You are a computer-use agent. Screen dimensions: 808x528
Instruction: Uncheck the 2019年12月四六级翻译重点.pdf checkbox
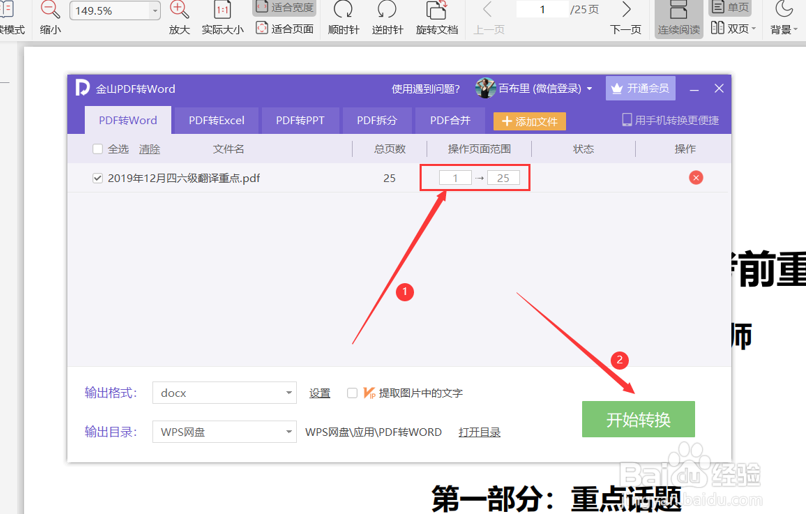[97, 178]
